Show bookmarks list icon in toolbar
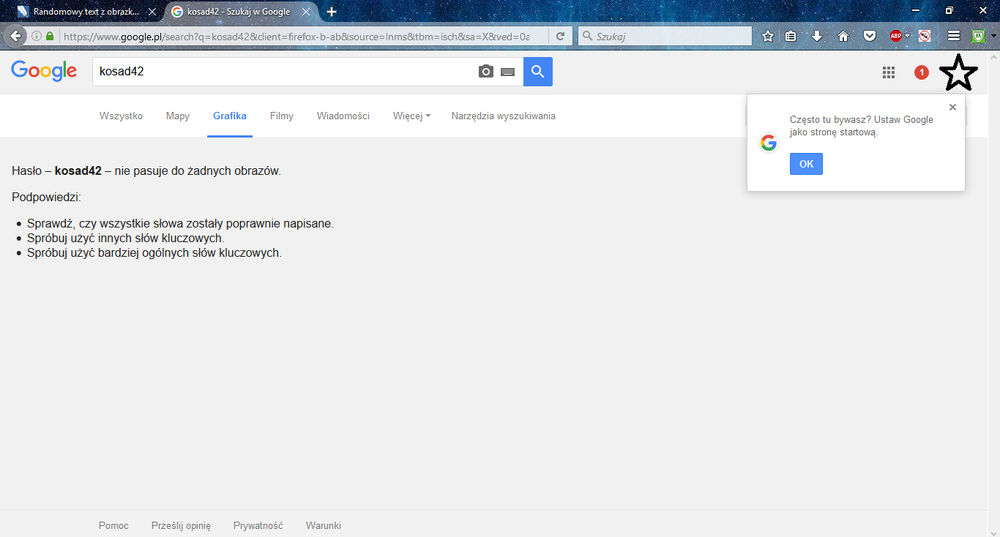Screen dimensions: 1000x537 (791, 36)
